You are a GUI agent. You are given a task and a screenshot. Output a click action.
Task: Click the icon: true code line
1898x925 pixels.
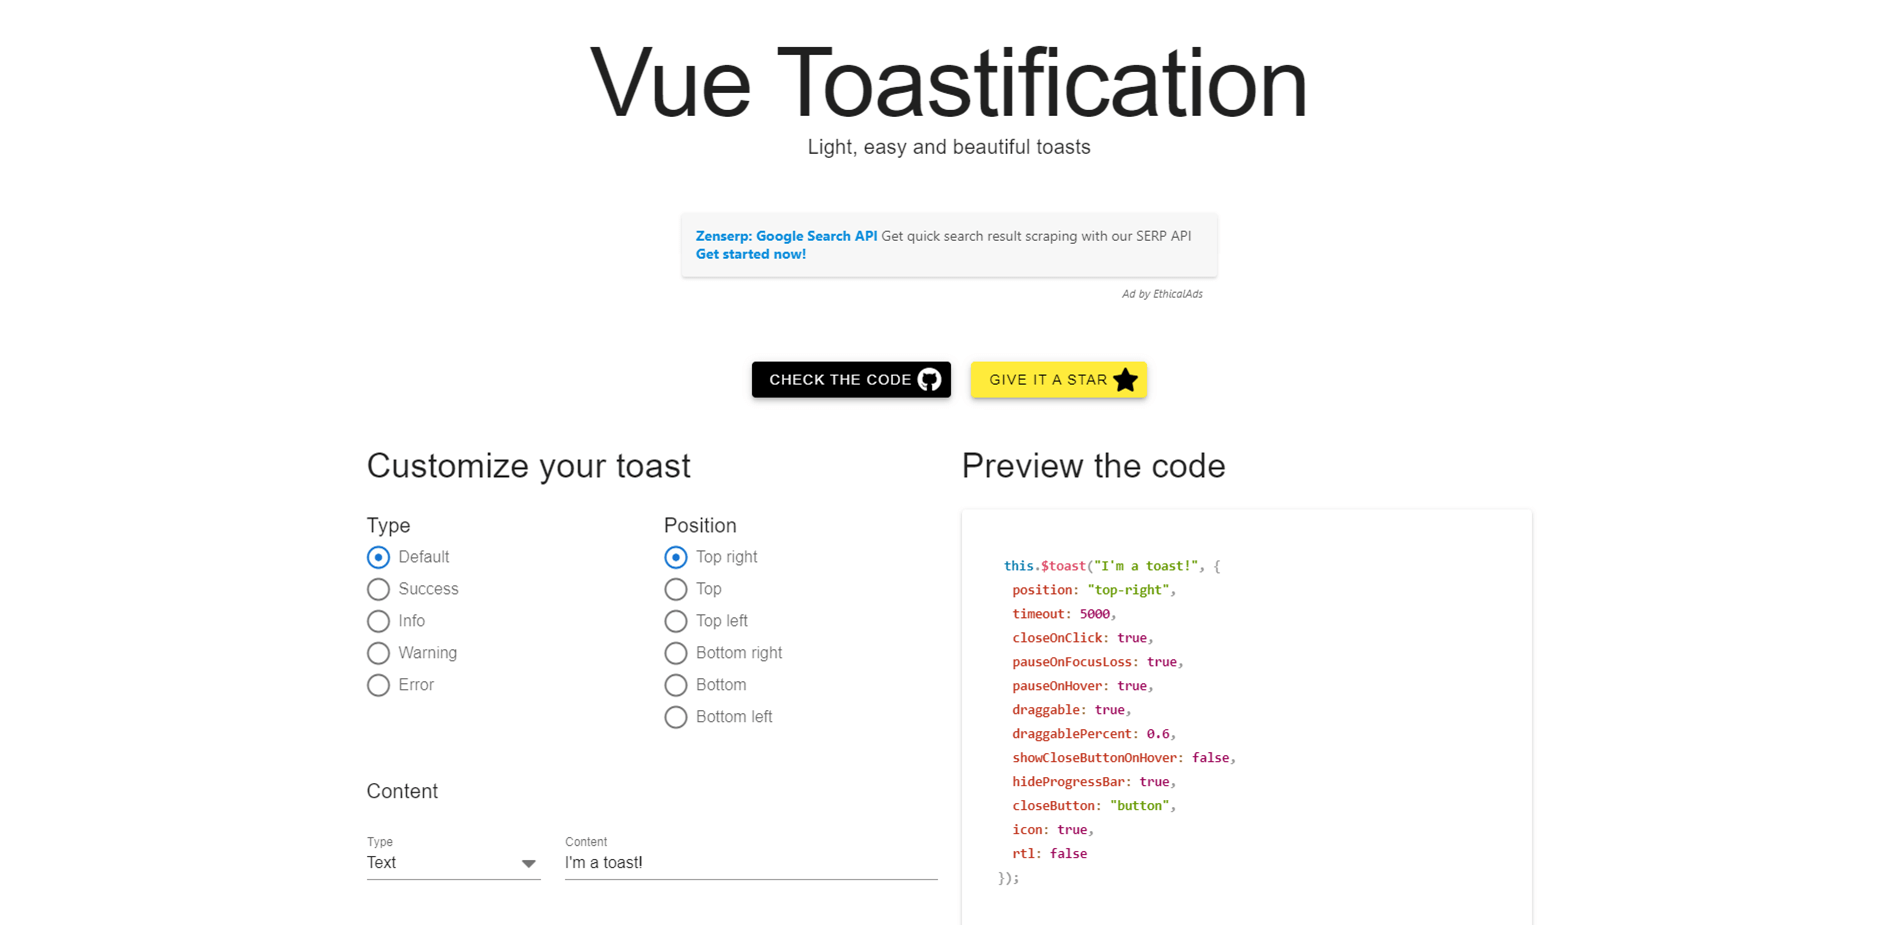[x=1053, y=830]
